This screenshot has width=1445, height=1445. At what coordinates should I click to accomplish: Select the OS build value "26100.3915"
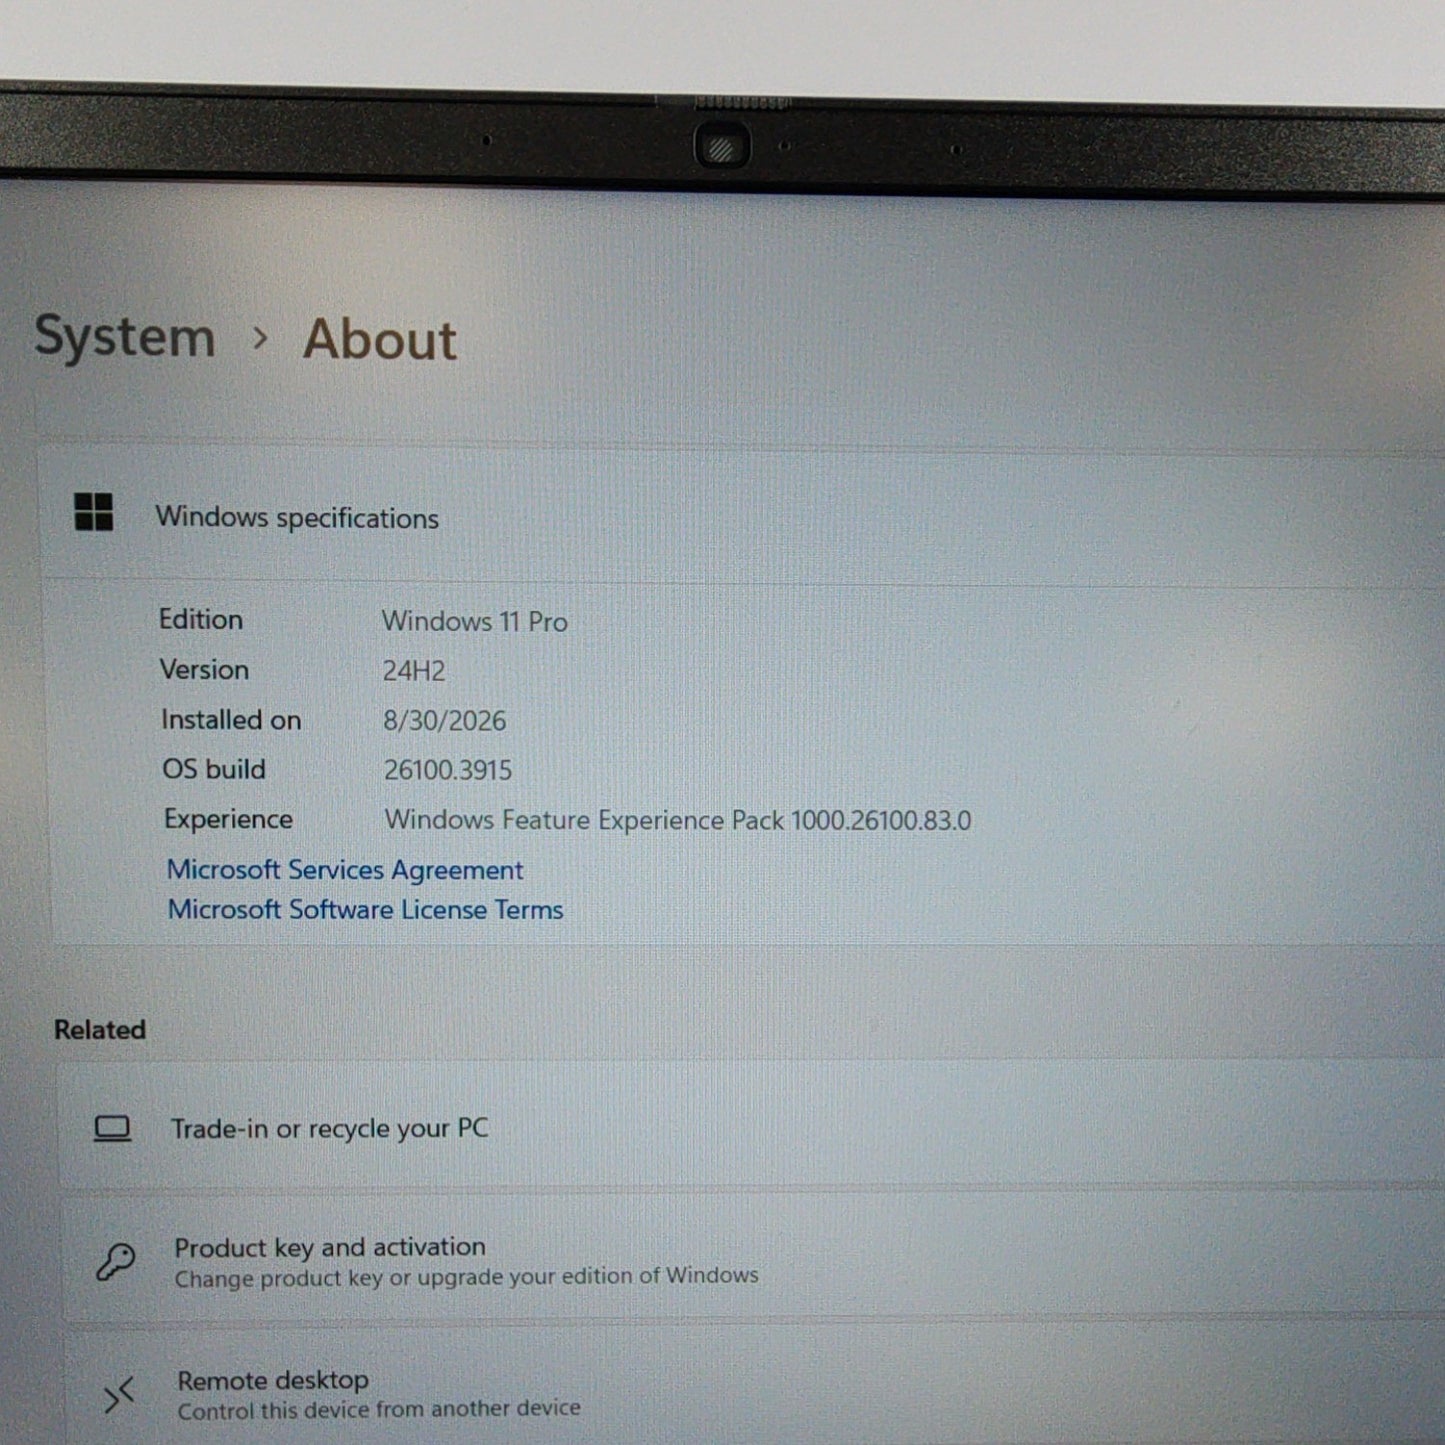448,770
